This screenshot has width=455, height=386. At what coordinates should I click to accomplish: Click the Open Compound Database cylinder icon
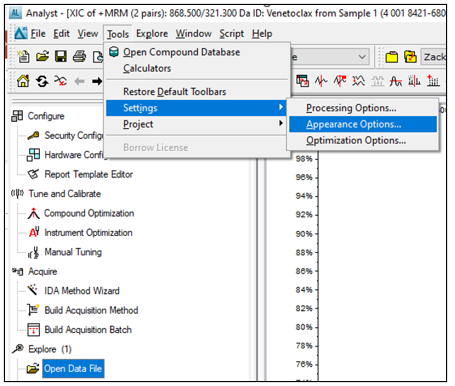pos(114,52)
